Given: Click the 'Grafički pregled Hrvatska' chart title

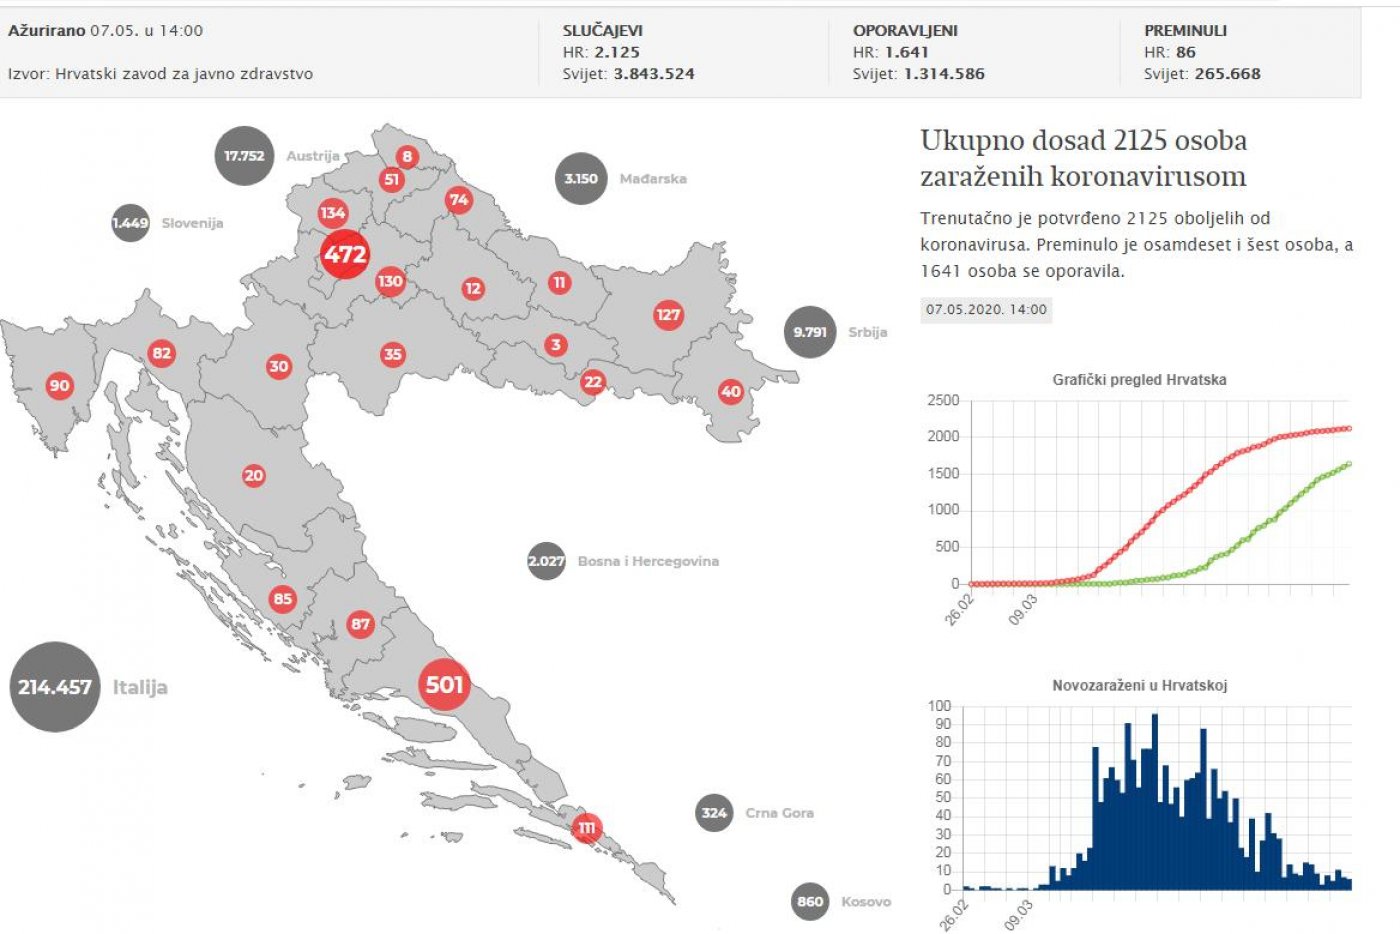Looking at the screenshot, I should pyautogui.click(x=1140, y=380).
